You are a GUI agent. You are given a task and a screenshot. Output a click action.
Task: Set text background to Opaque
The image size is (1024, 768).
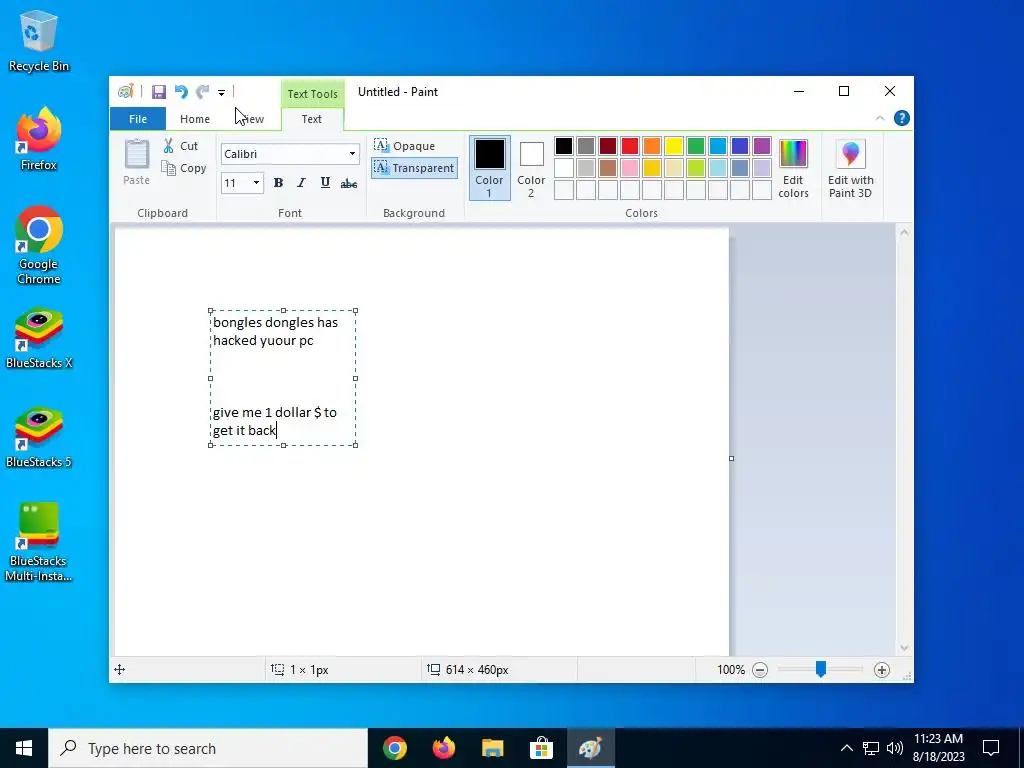pyautogui.click(x=405, y=146)
